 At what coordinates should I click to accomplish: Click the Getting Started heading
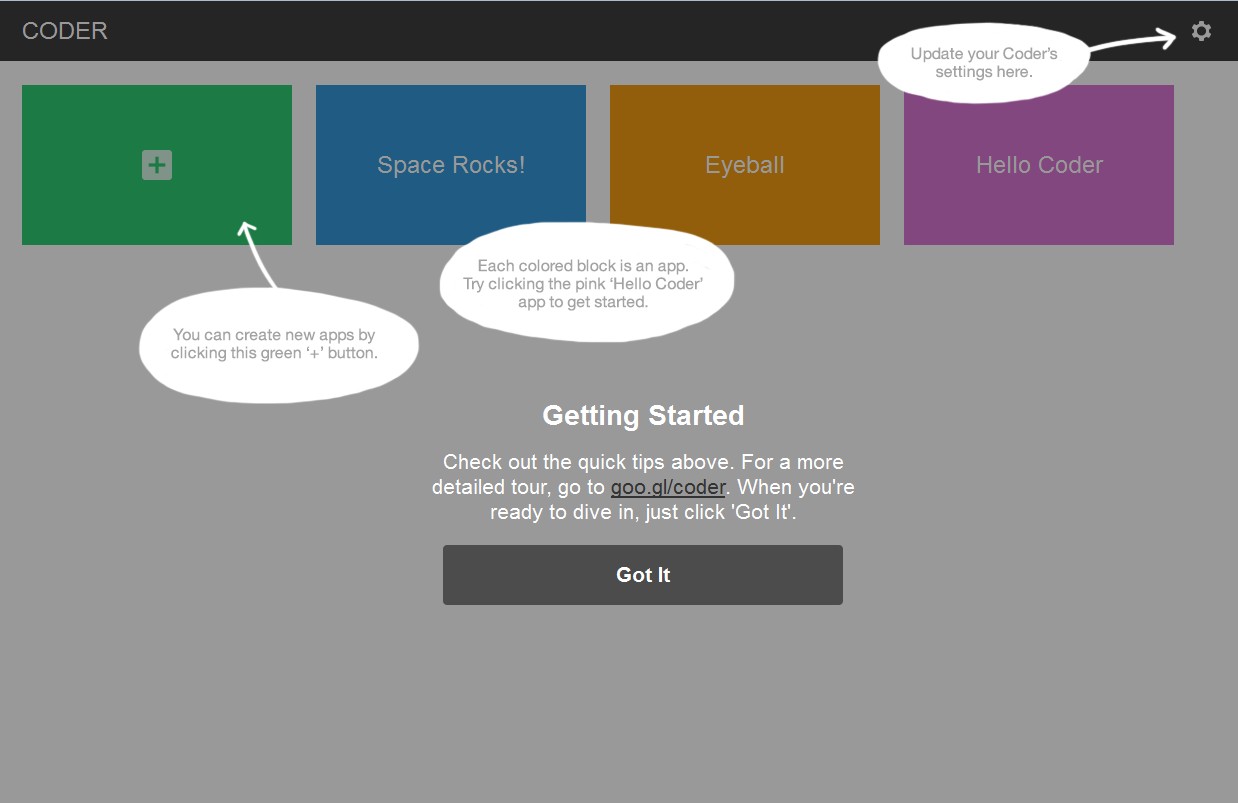point(643,415)
